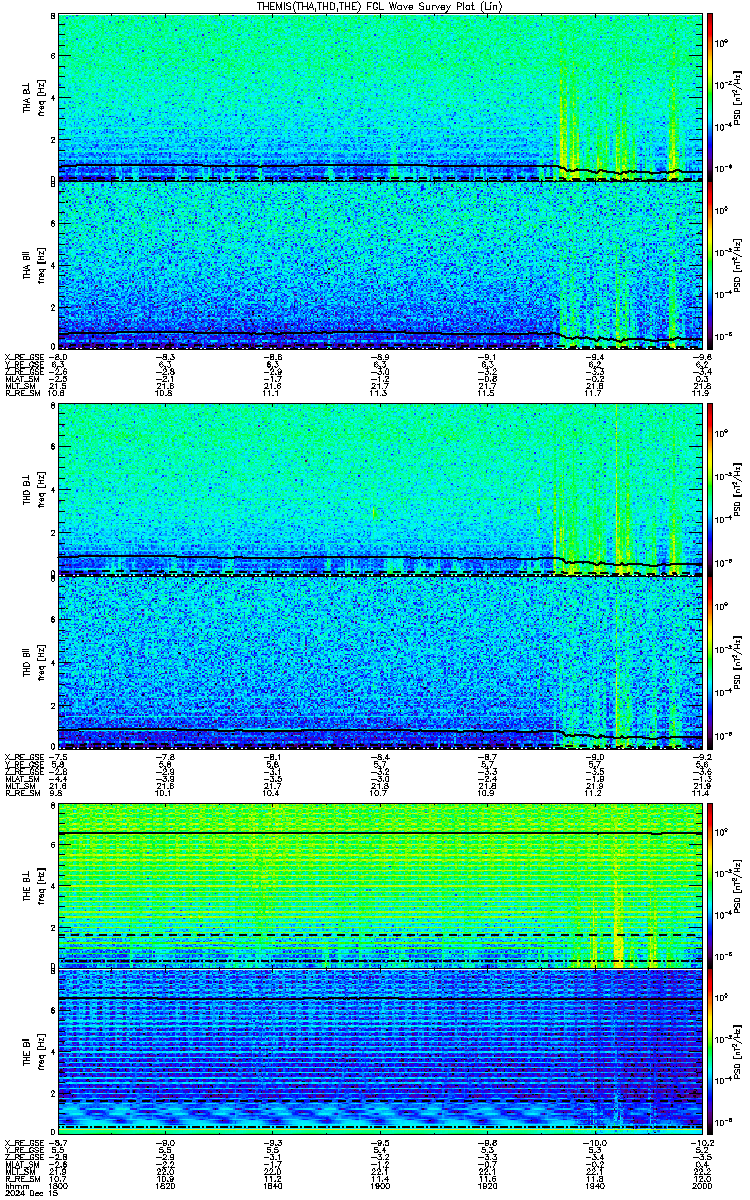Click the THE B∥ freq [Hz] axis label
Viewport: 750px width, 1200px height.
(x=39, y=1054)
